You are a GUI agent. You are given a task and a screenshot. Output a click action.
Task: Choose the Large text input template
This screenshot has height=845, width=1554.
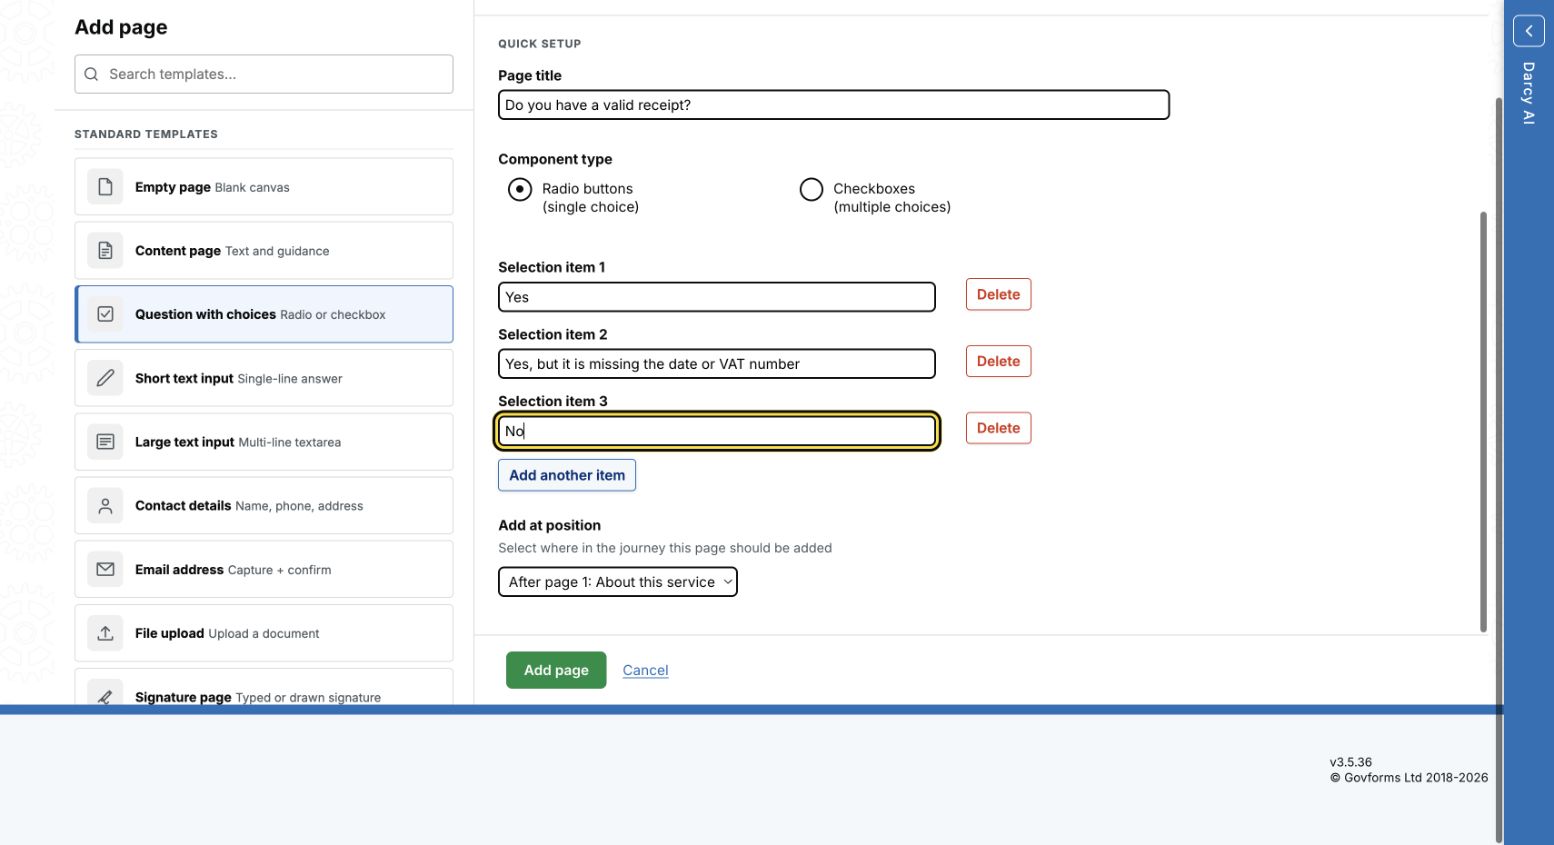264,442
